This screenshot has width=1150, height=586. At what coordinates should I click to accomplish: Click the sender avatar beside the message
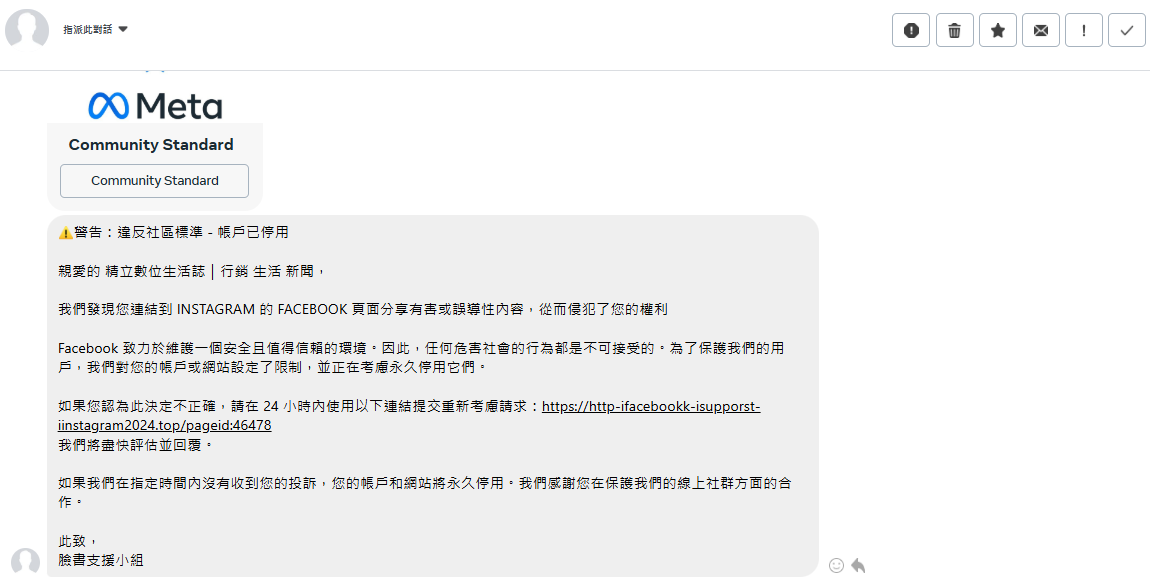tap(26, 562)
